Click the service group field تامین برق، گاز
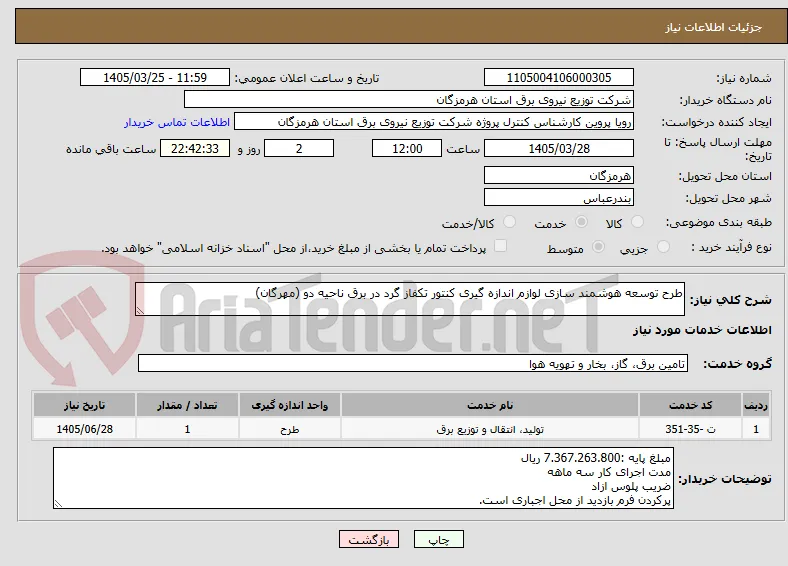788x566 pixels. click(413, 363)
